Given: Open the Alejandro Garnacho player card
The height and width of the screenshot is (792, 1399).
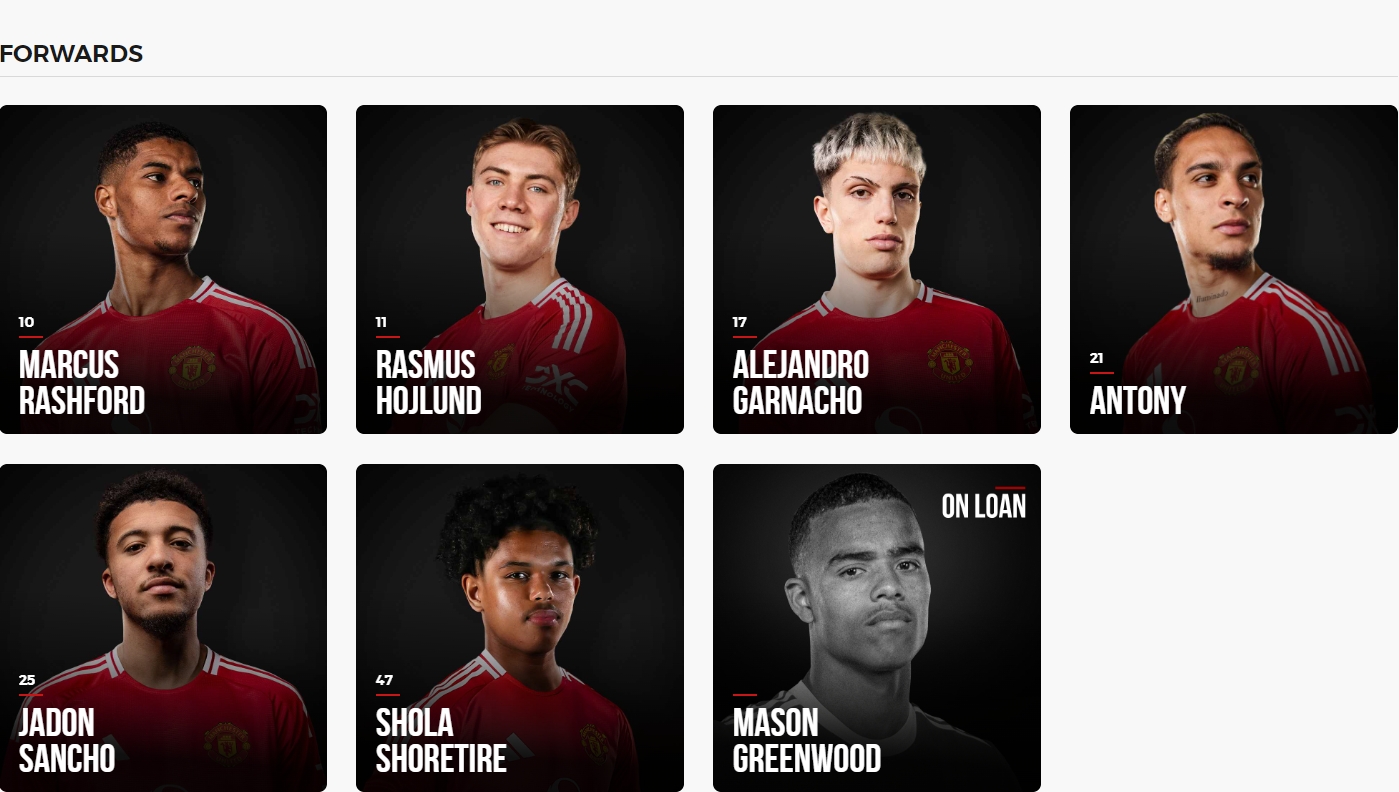Looking at the screenshot, I should click(877, 269).
